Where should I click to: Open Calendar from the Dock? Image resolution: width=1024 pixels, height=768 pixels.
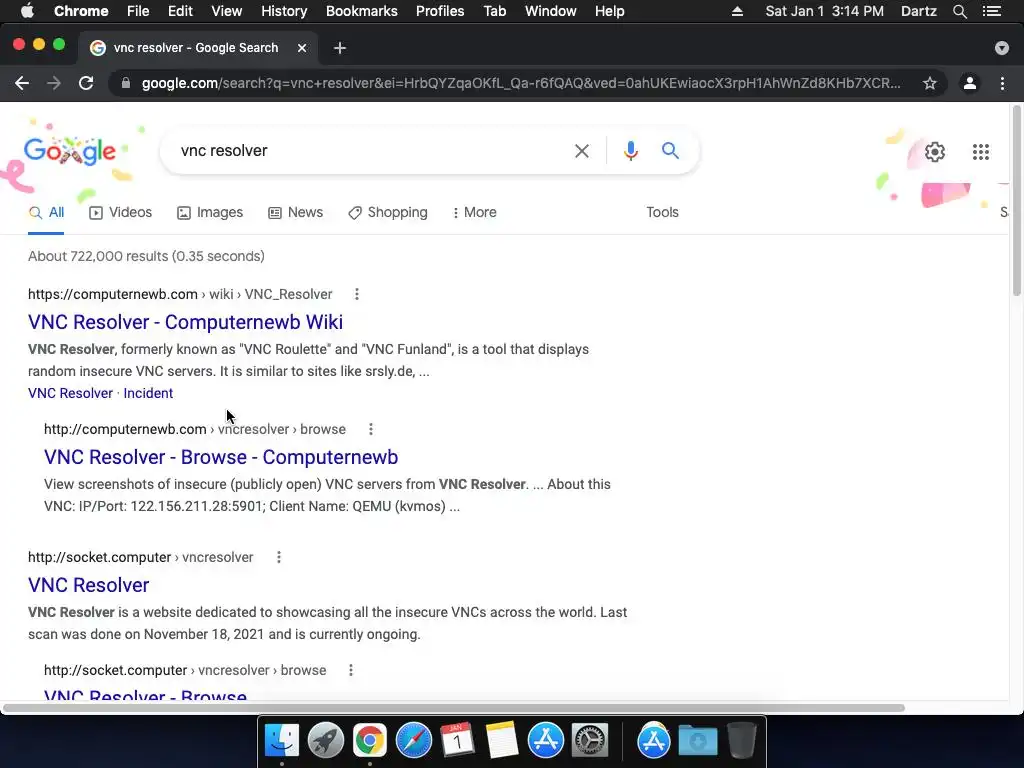coord(457,741)
